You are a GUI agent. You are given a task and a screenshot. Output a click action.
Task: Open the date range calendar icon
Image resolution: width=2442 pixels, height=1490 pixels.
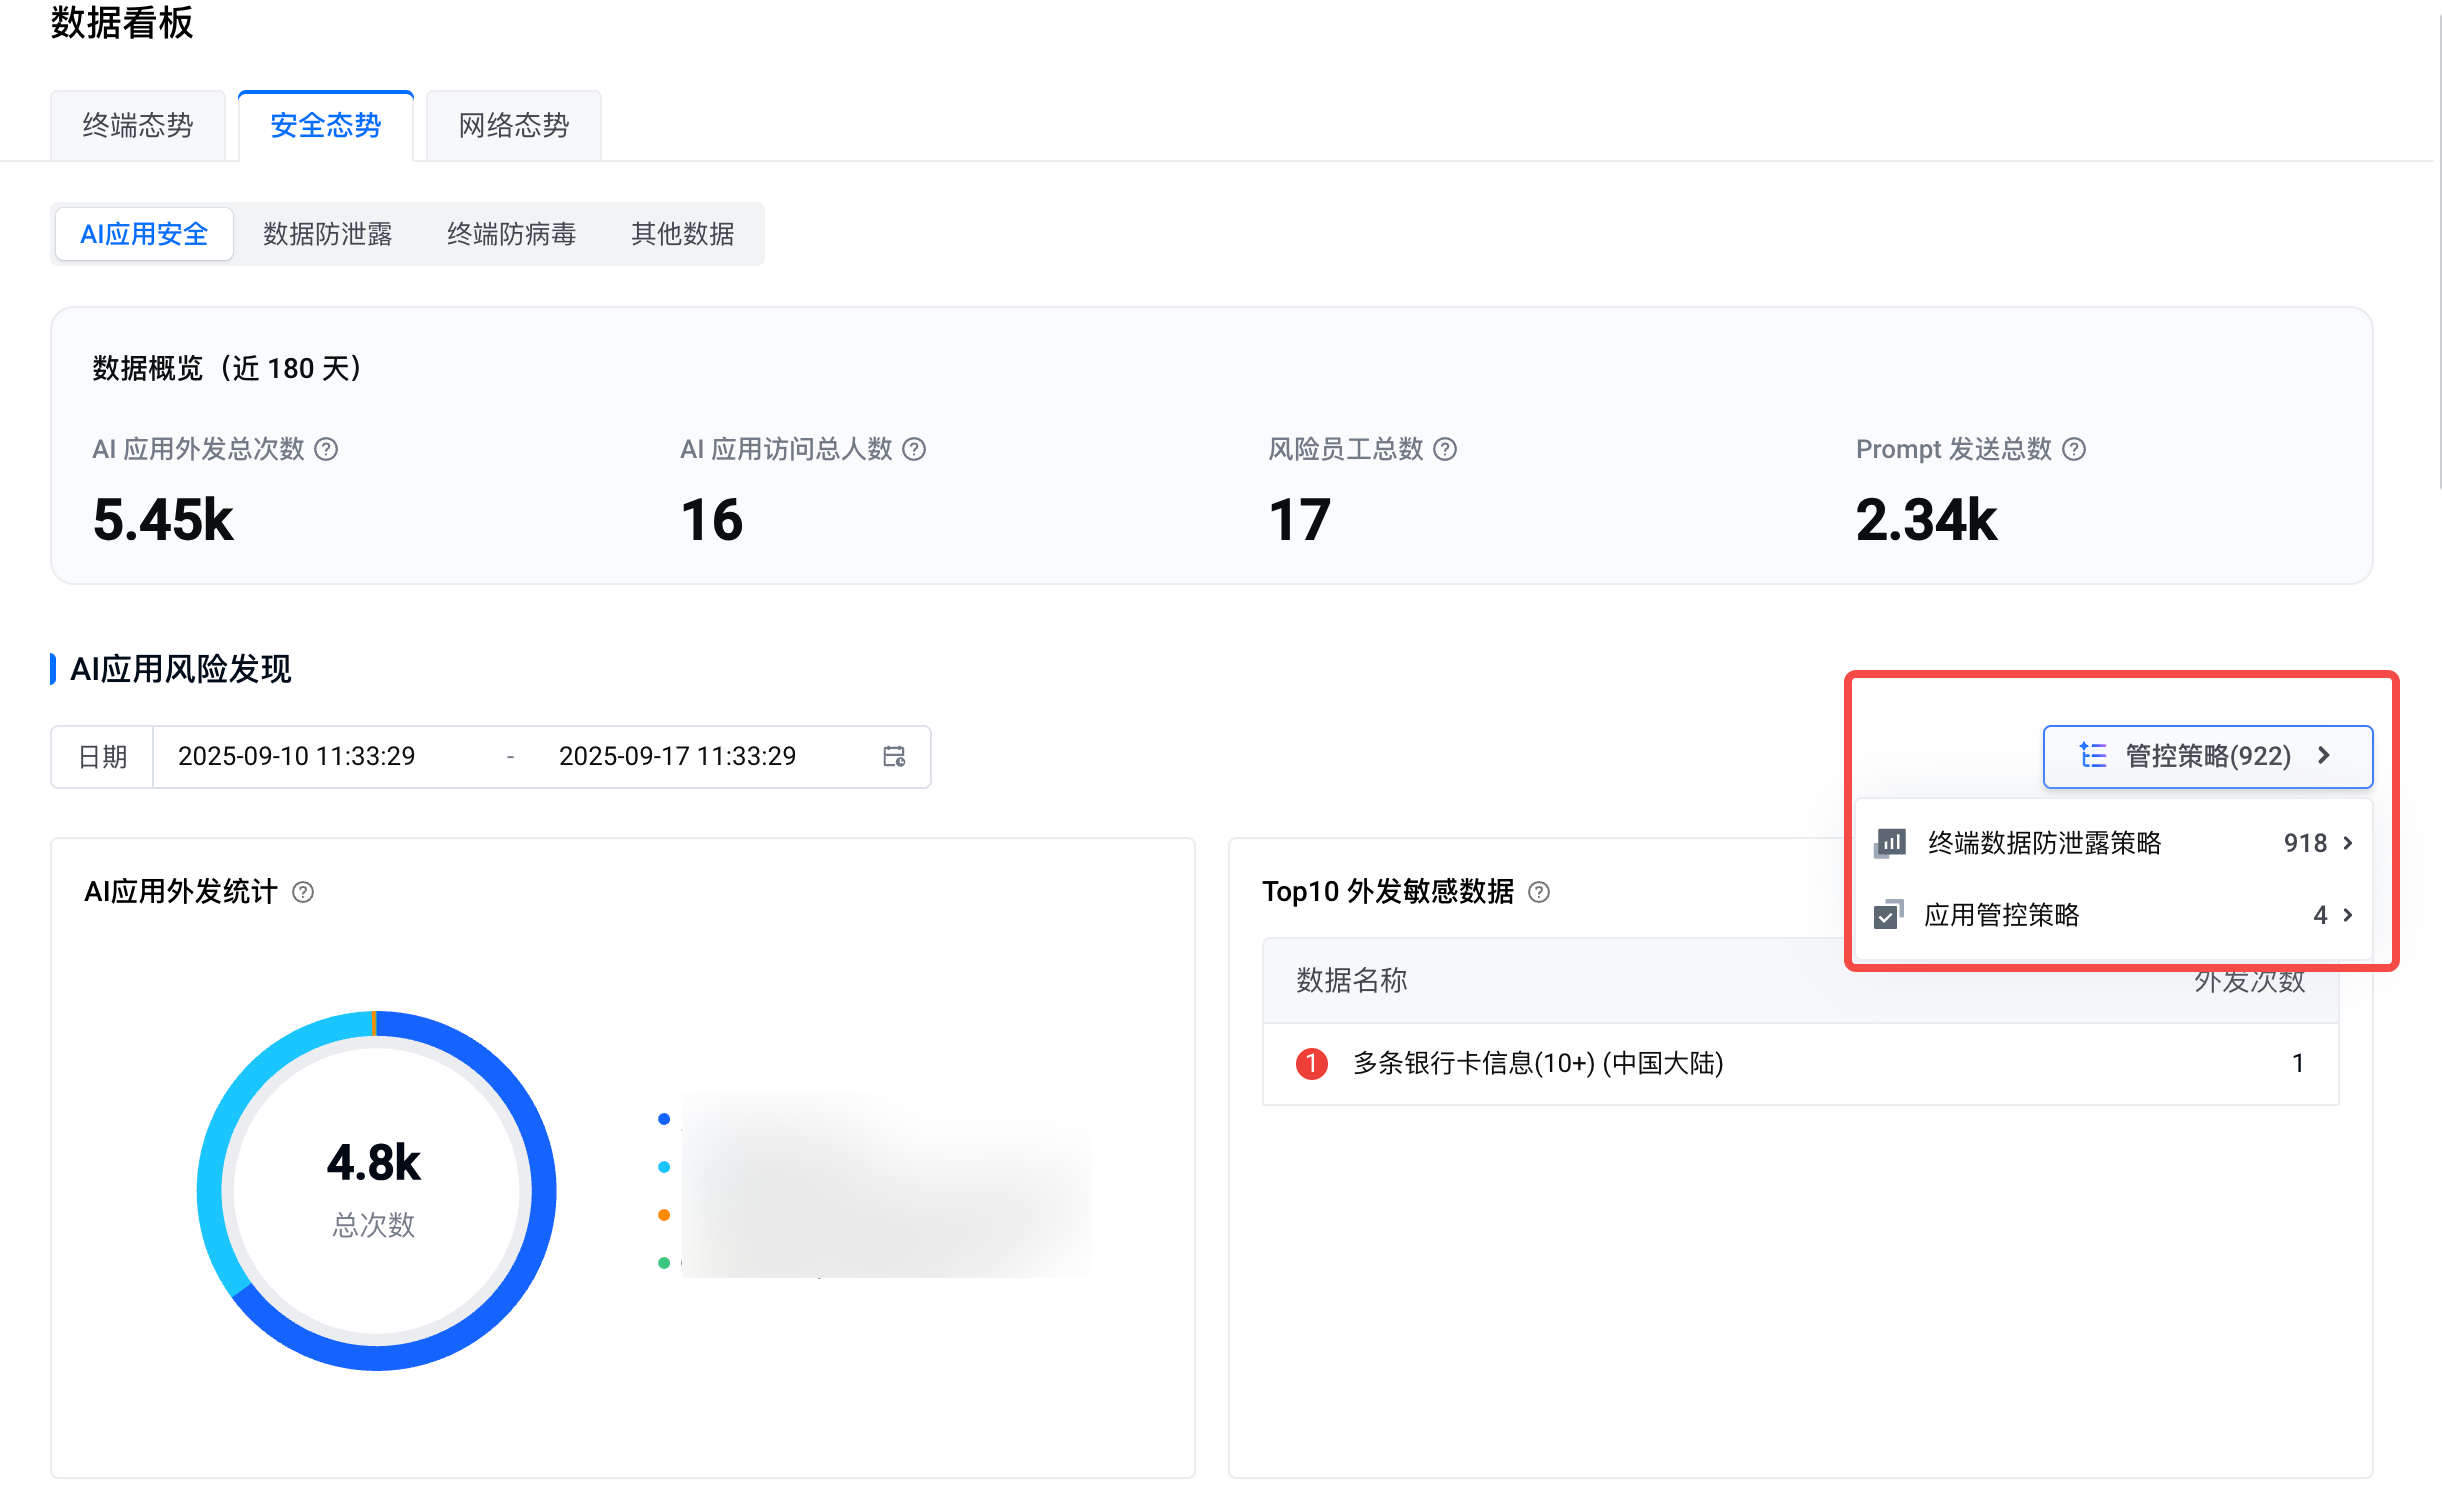coord(894,756)
